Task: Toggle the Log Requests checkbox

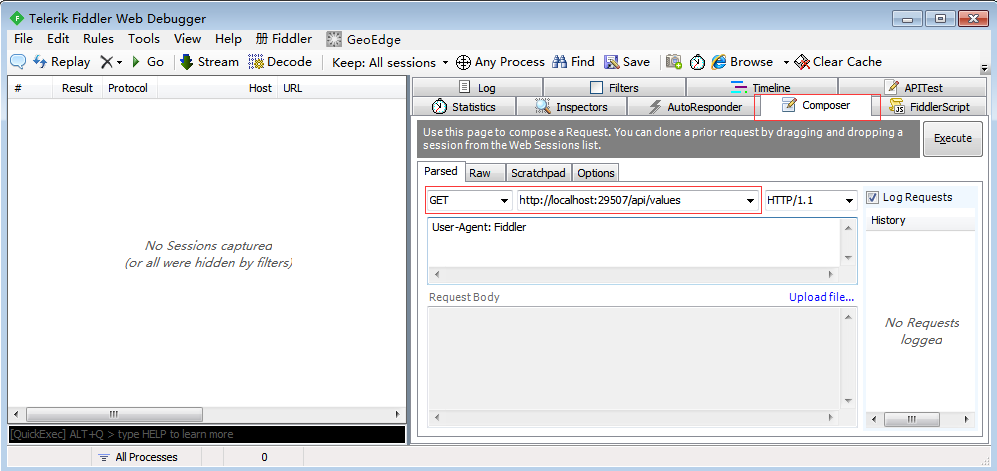Action: 873,197
